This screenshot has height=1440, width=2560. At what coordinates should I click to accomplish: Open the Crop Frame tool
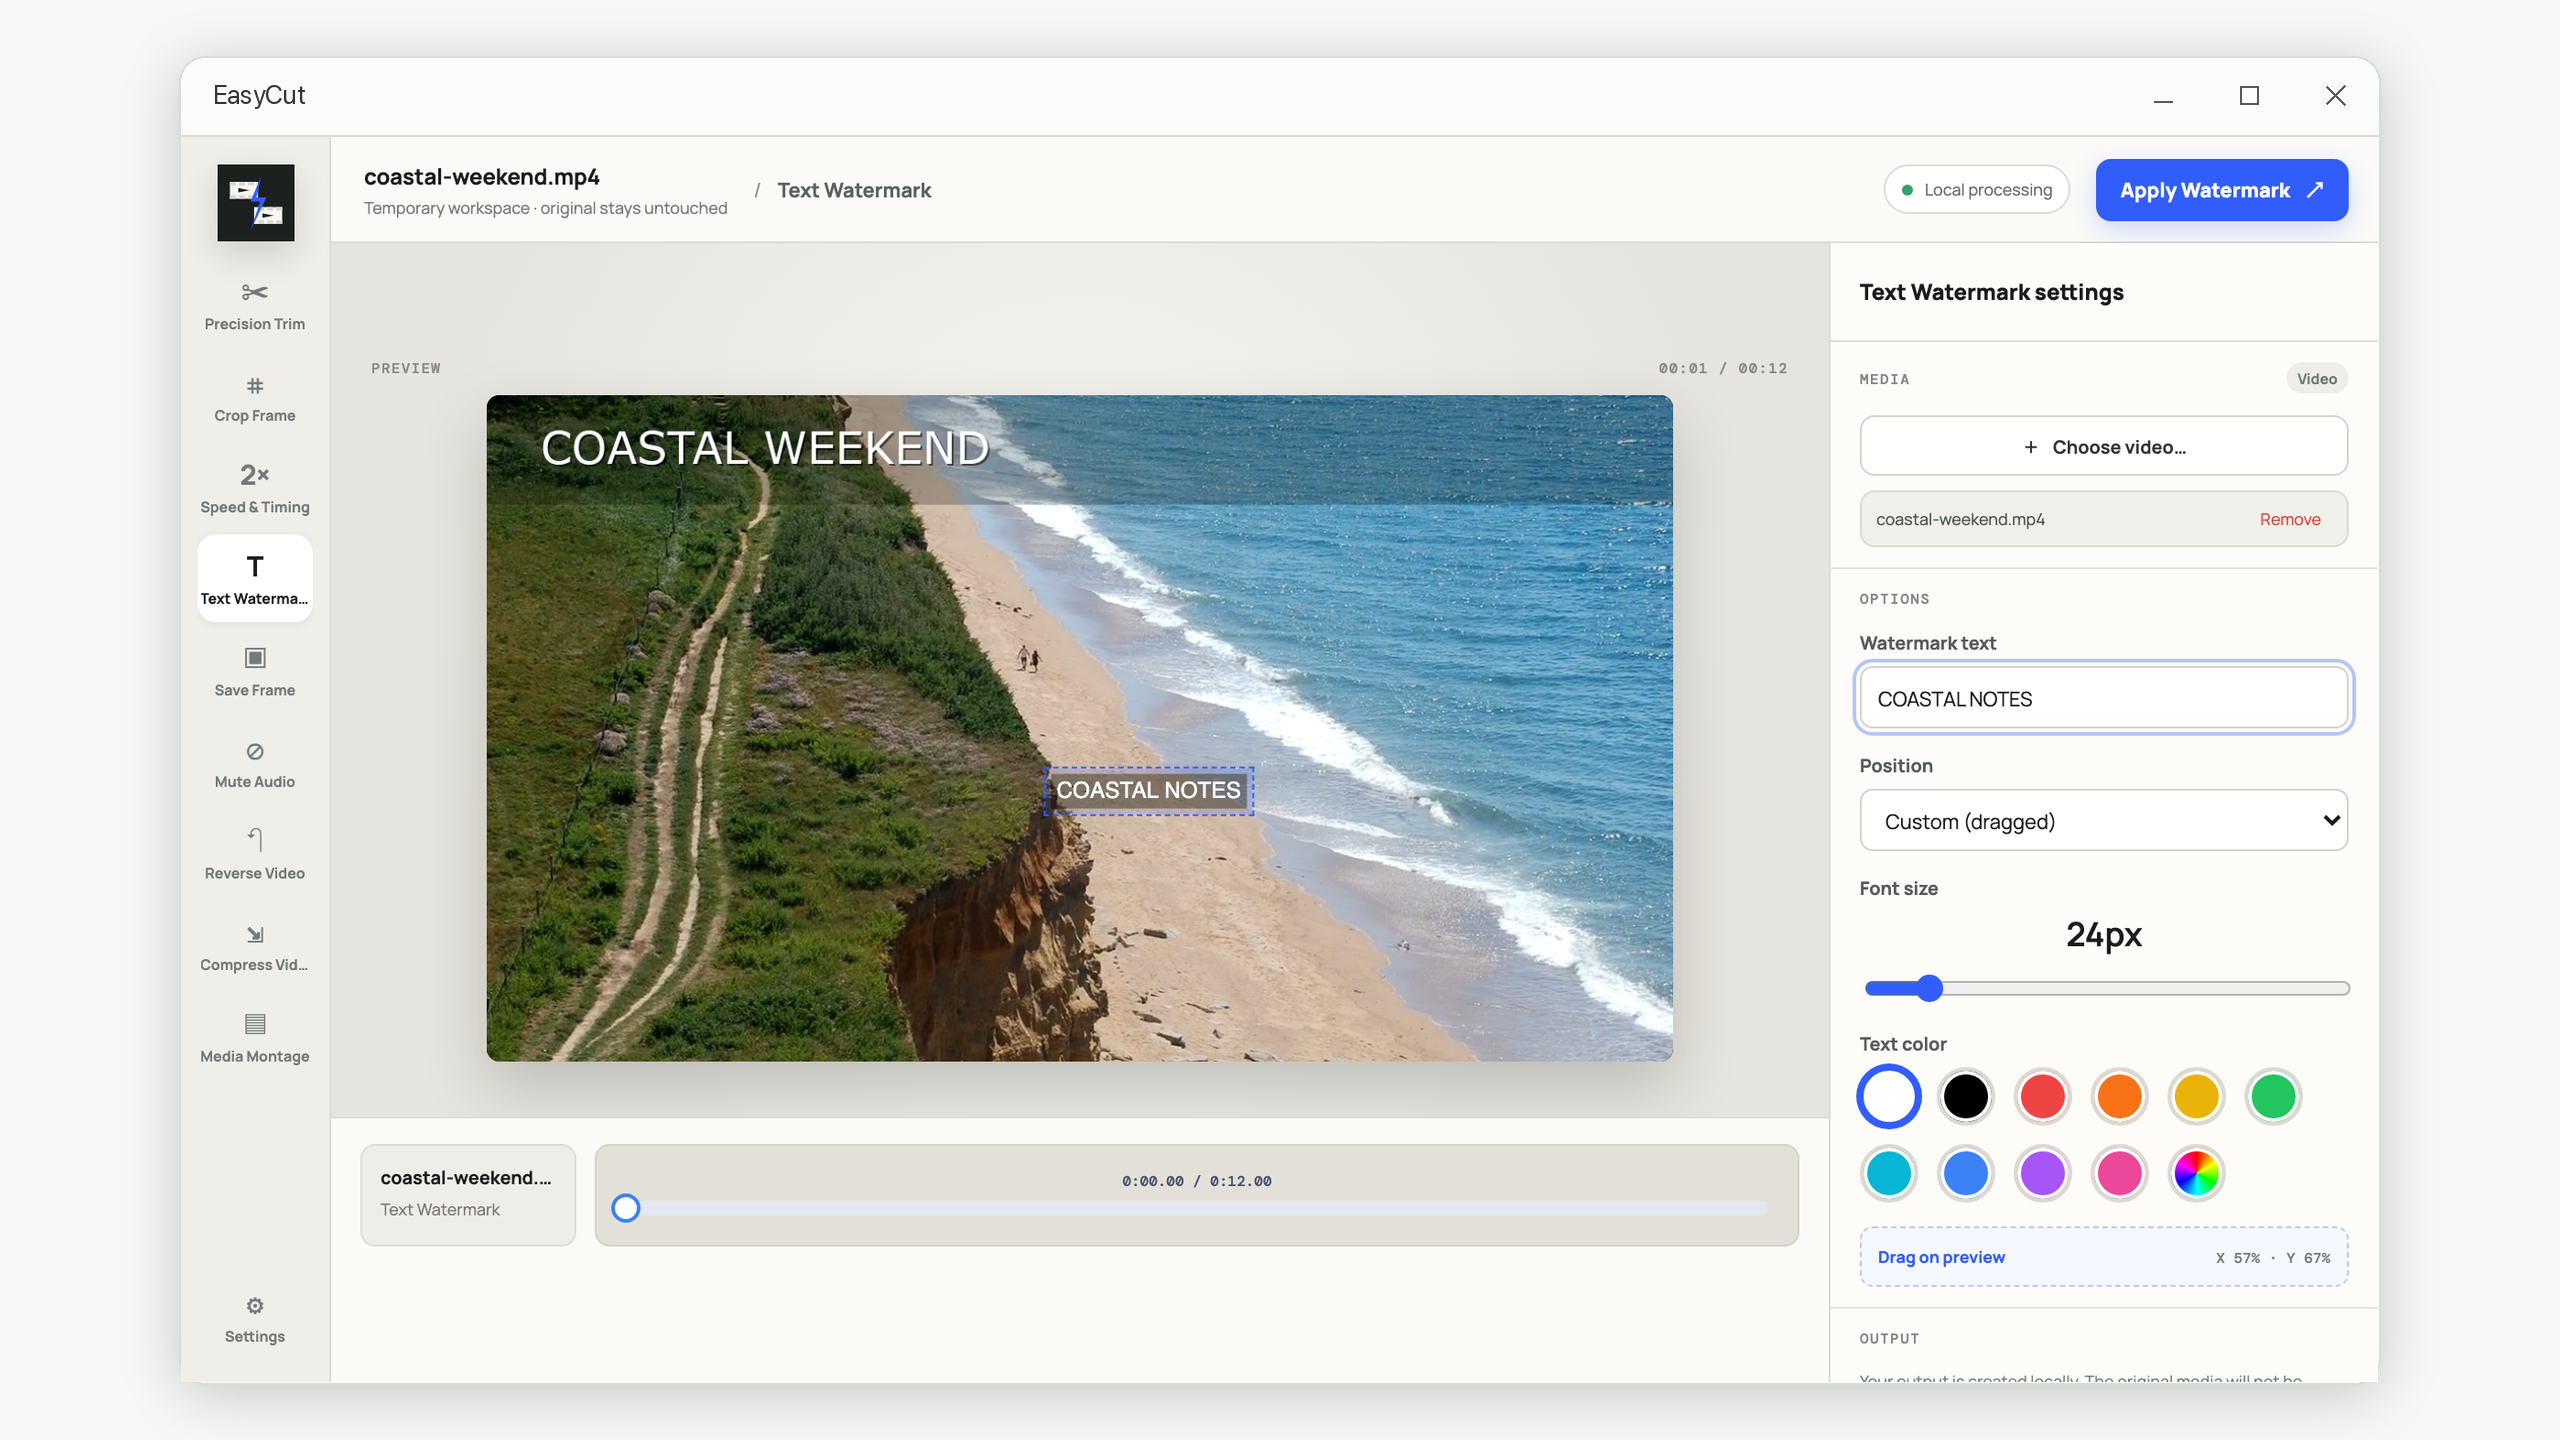255,397
